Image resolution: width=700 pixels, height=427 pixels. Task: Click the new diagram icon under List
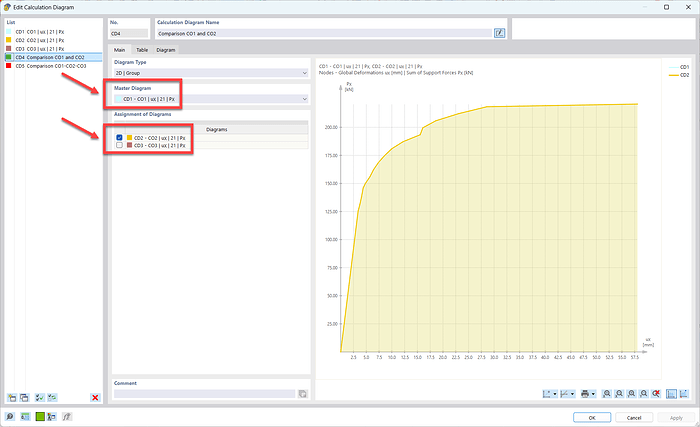coord(11,397)
